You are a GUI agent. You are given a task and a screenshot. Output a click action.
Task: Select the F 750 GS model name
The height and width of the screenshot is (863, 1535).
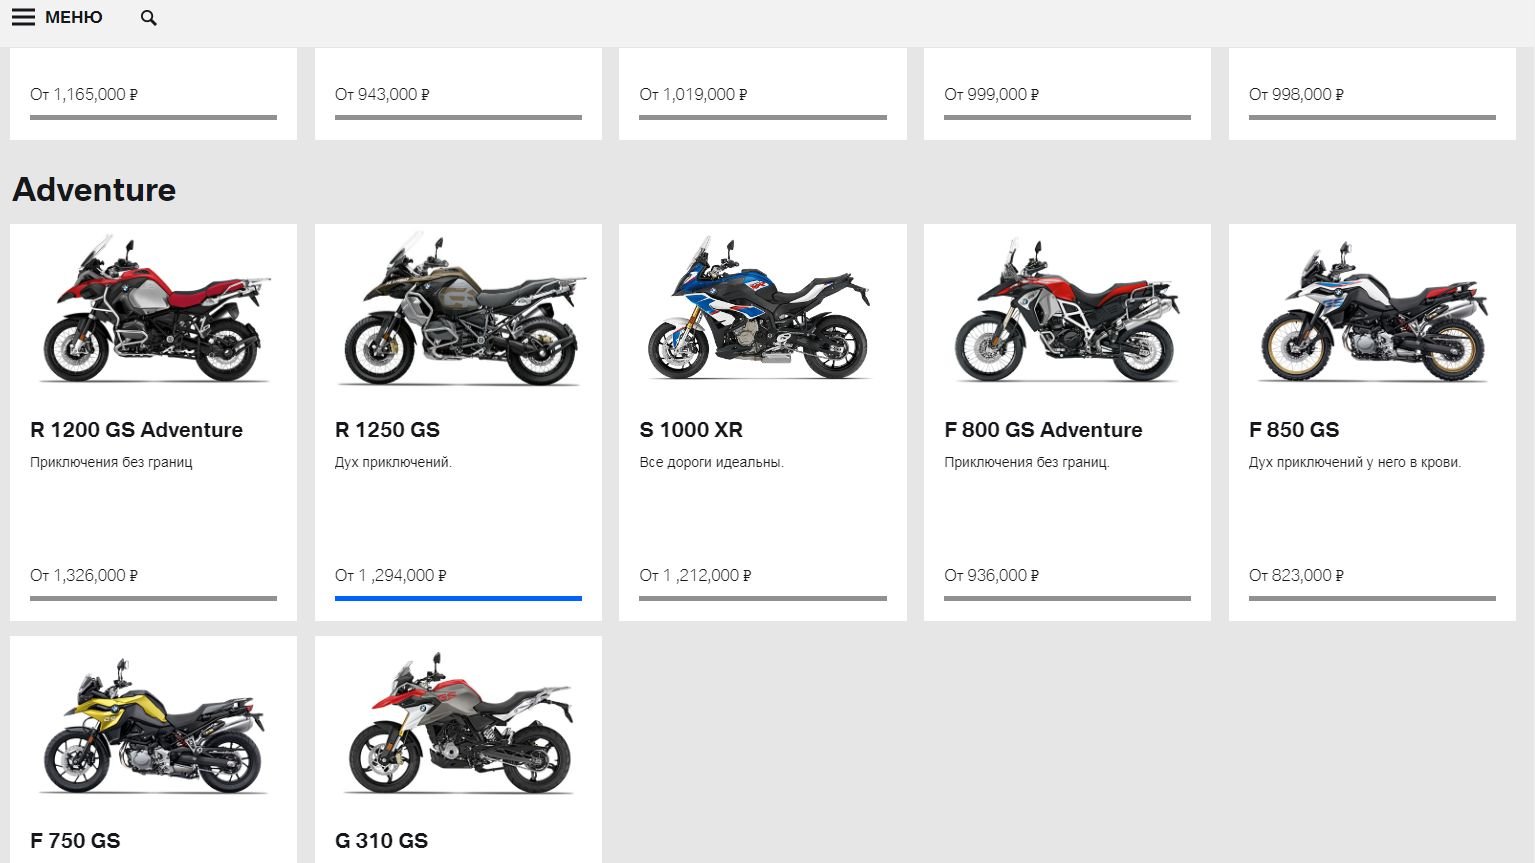point(75,841)
